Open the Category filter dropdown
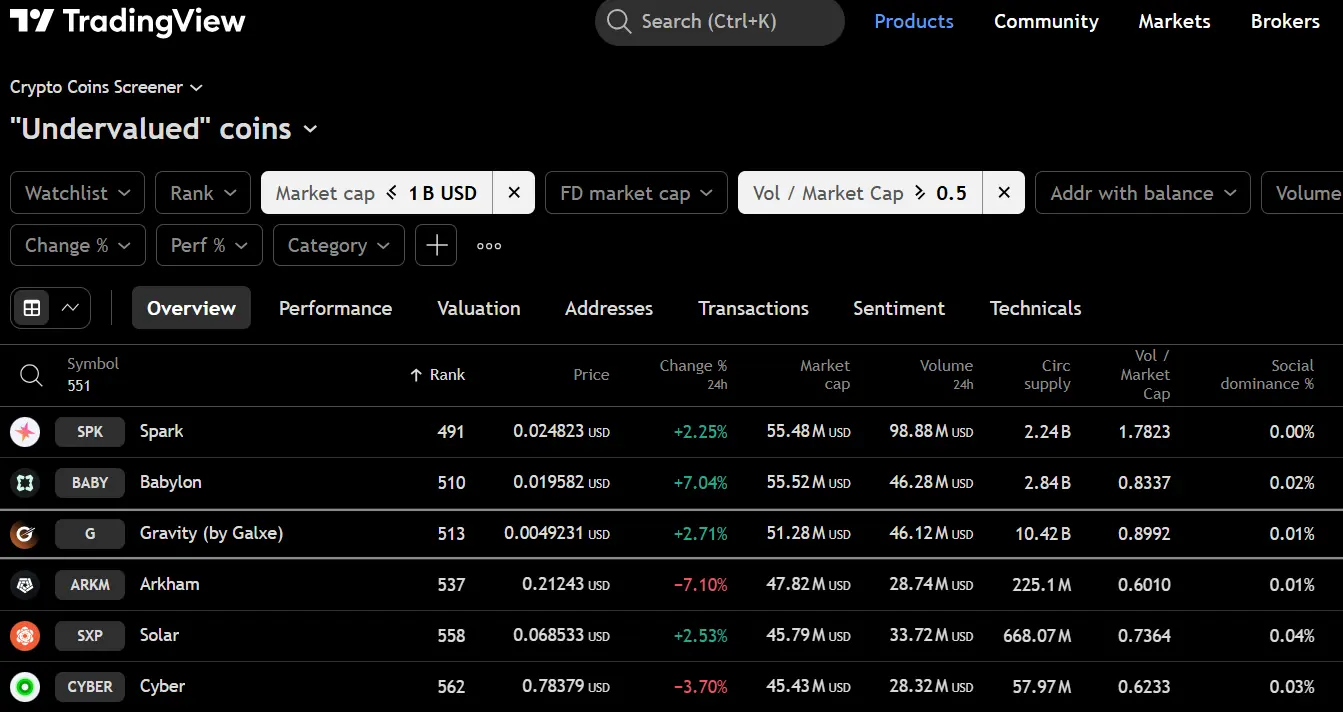 pos(338,245)
